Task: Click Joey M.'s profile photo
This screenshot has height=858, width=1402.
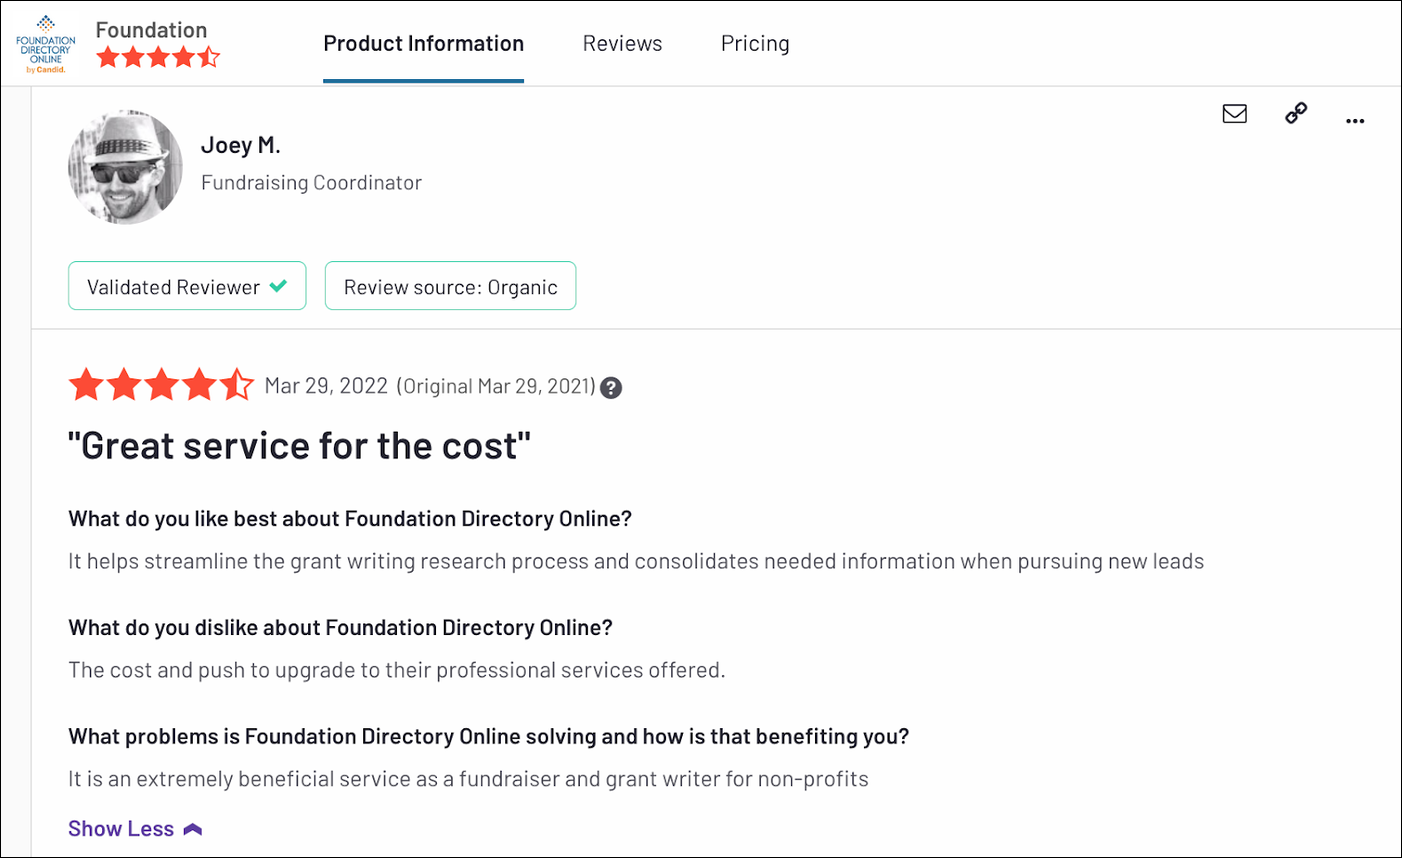Action: (x=125, y=166)
